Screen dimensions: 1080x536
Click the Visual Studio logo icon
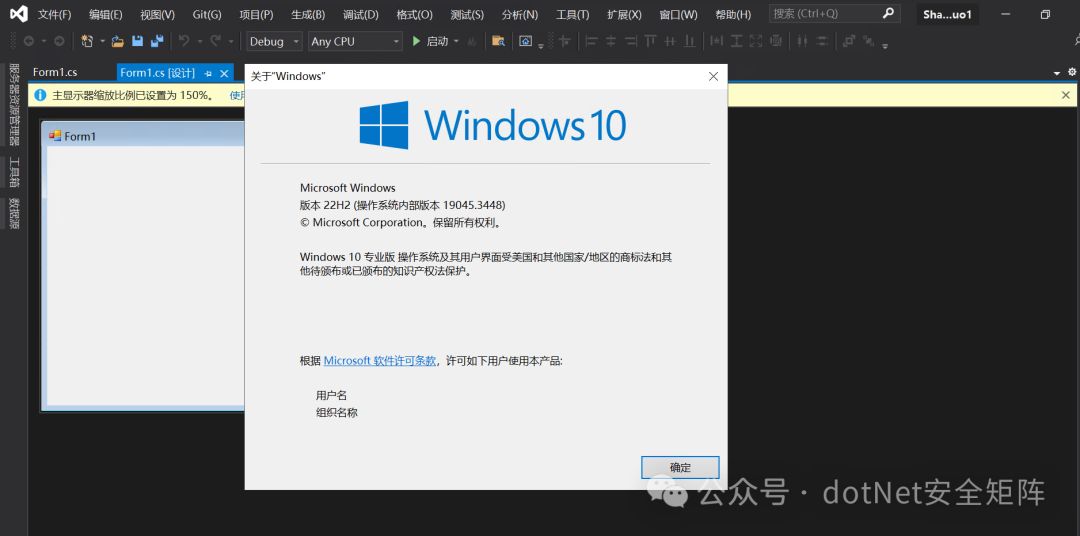pos(19,14)
